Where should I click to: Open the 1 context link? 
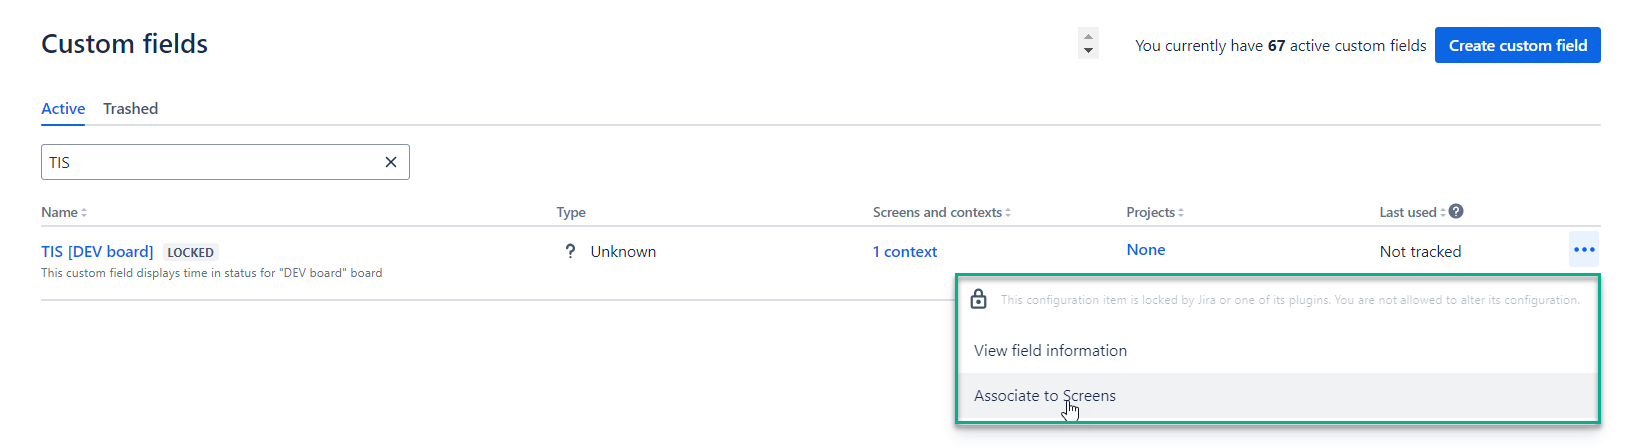pyautogui.click(x=905, y=251)
